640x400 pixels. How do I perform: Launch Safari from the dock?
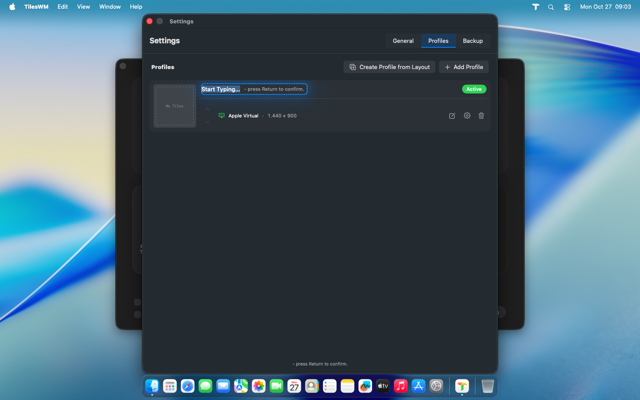coord(187,386)
